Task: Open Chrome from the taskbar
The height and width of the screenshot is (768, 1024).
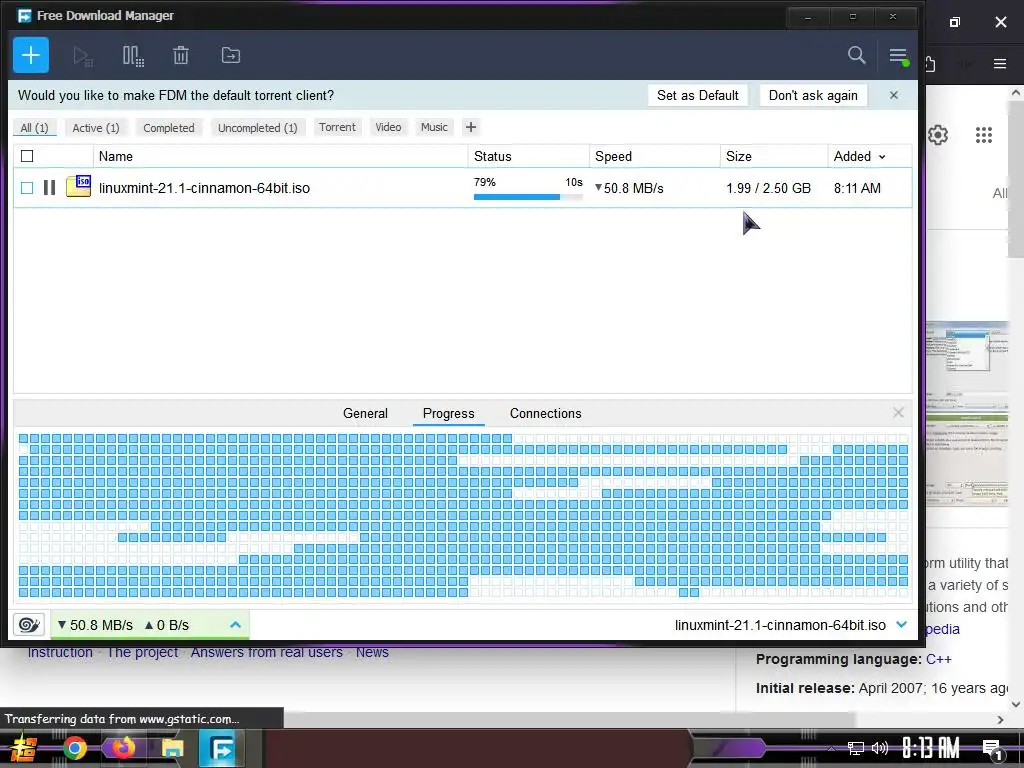Action: click(75, 748)
